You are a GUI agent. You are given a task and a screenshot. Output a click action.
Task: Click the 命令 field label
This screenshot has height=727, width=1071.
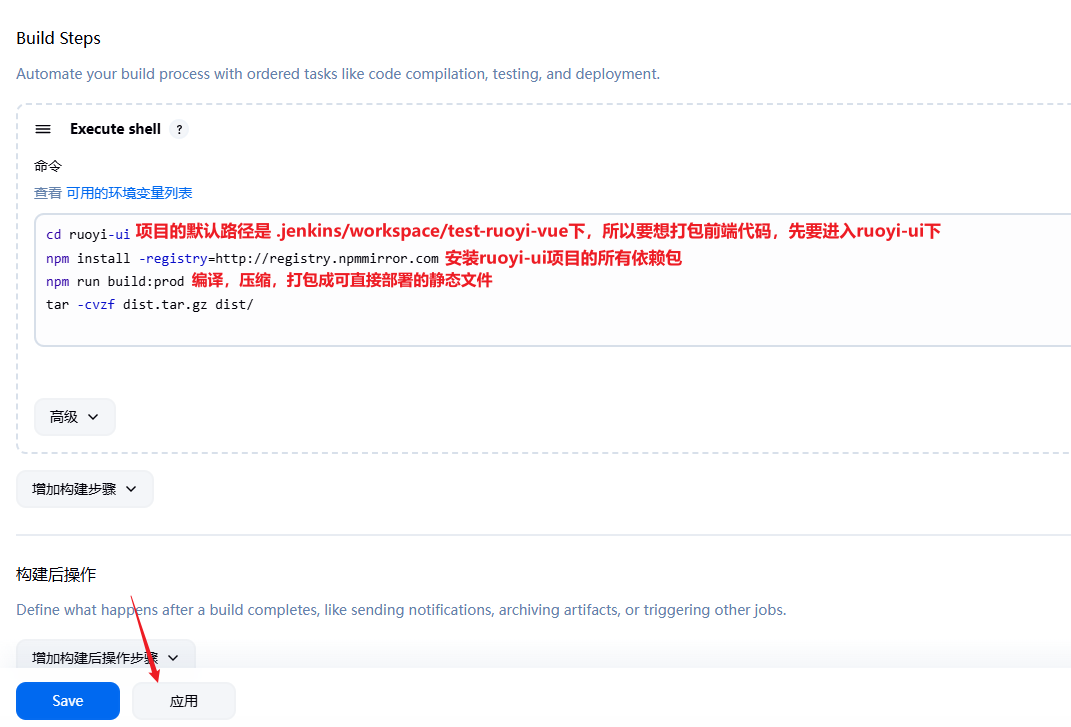tap(48, 166)
